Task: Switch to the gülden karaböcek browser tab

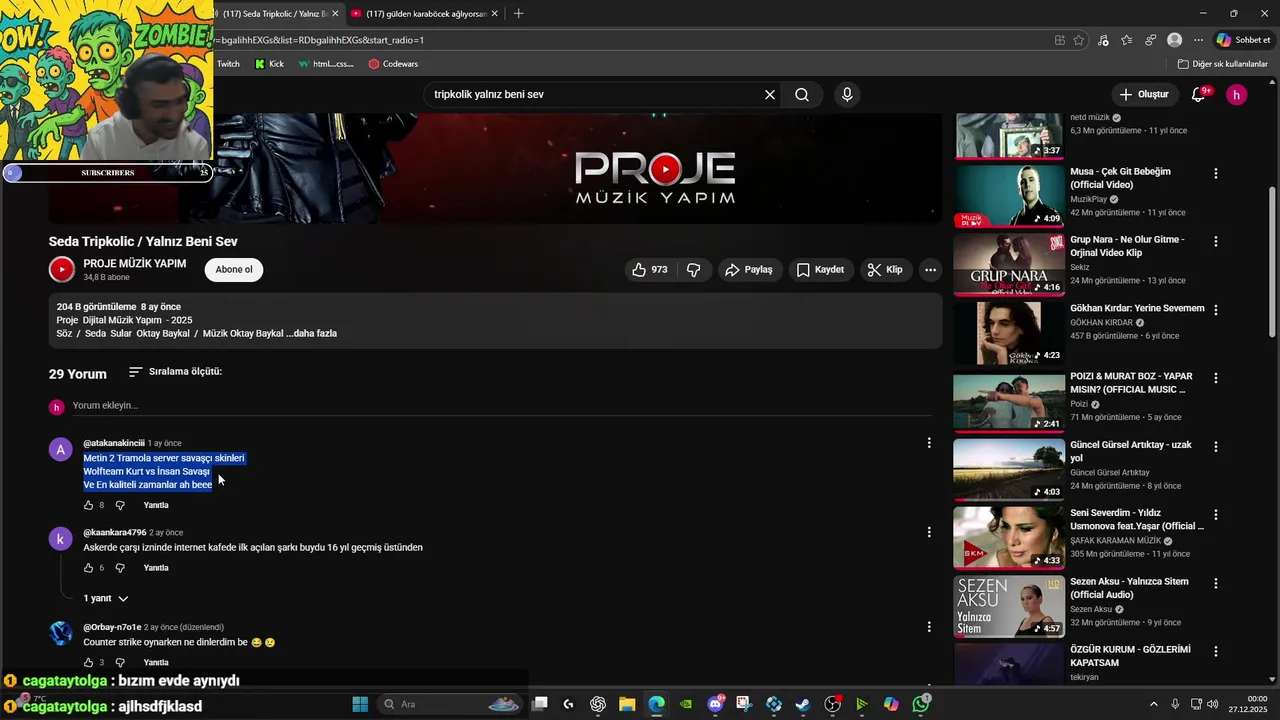Action: coord(425,14)
